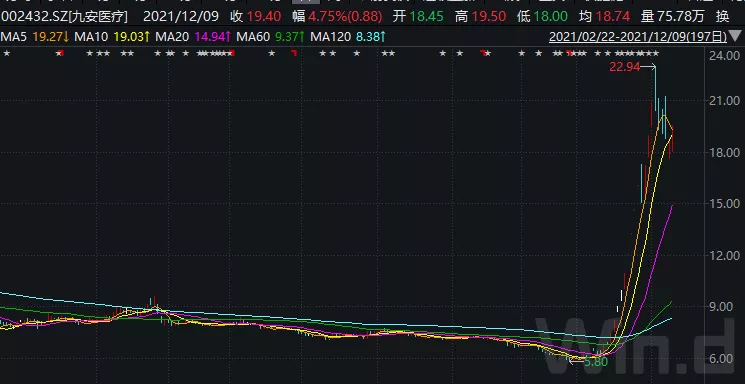Click the high price 高 19.50
Image resolution: width=745 pixels, height=384 pixels.
[x=480, y=17]
